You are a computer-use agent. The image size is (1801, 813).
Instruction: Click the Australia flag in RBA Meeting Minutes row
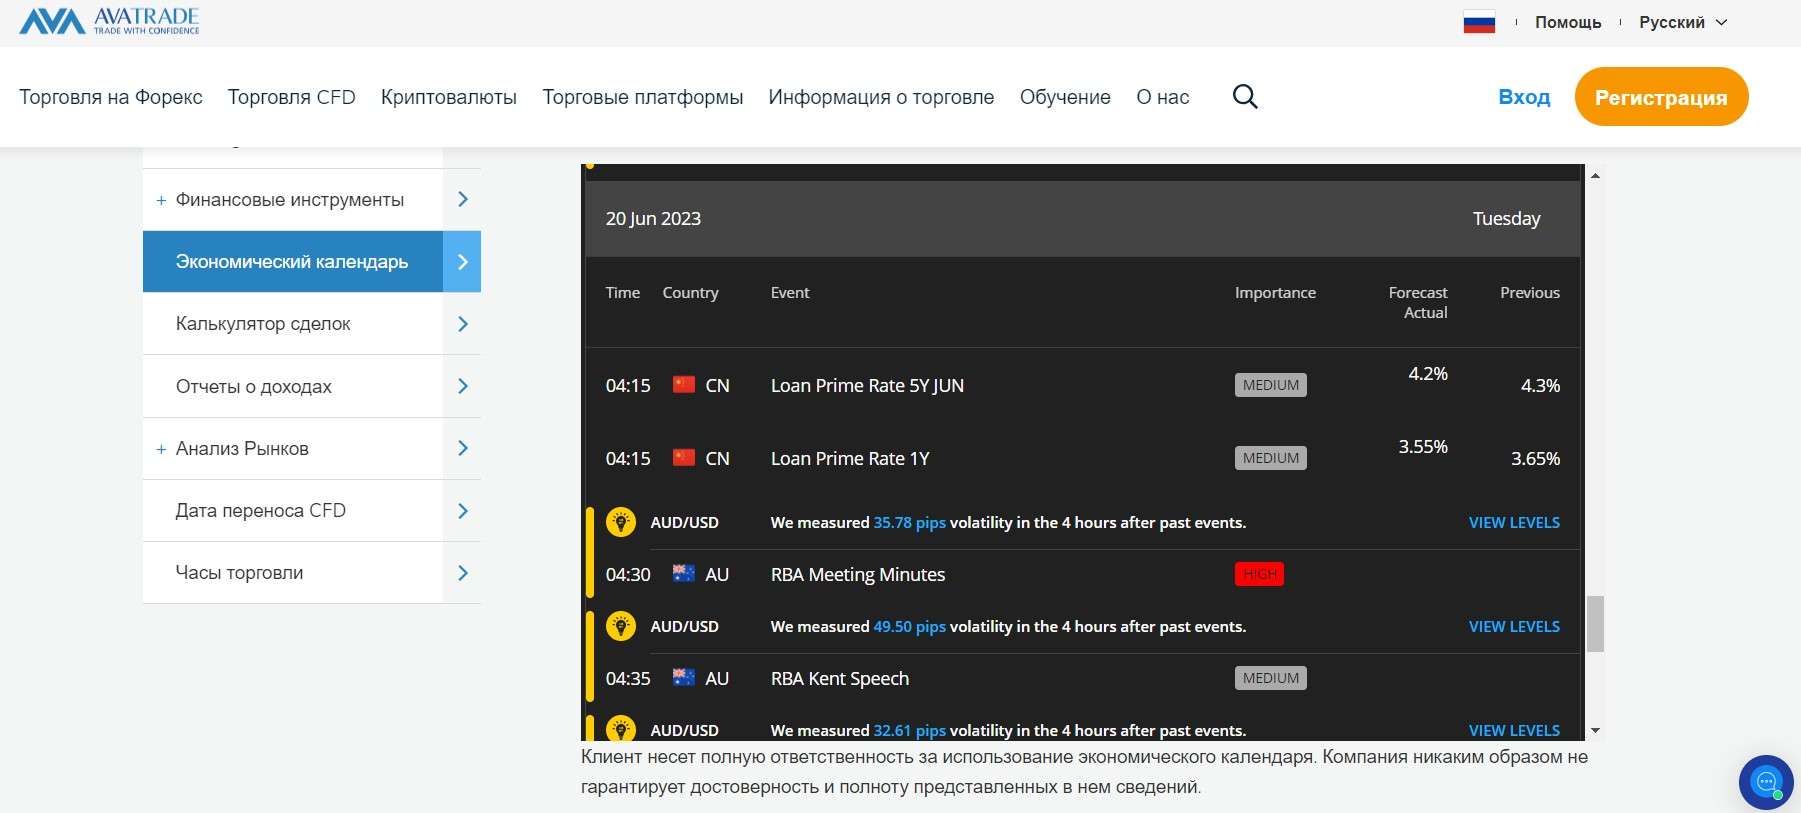tap(684, 574)
